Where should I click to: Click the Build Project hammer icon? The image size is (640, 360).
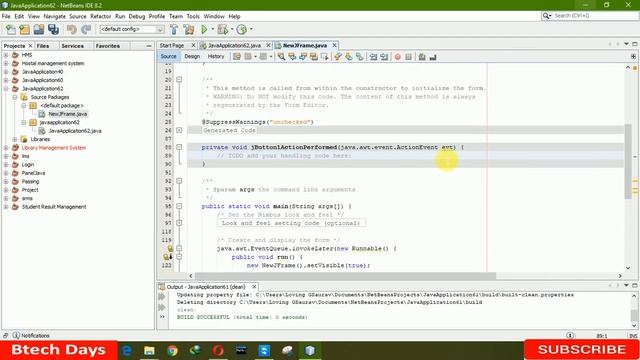pos(174,29)
